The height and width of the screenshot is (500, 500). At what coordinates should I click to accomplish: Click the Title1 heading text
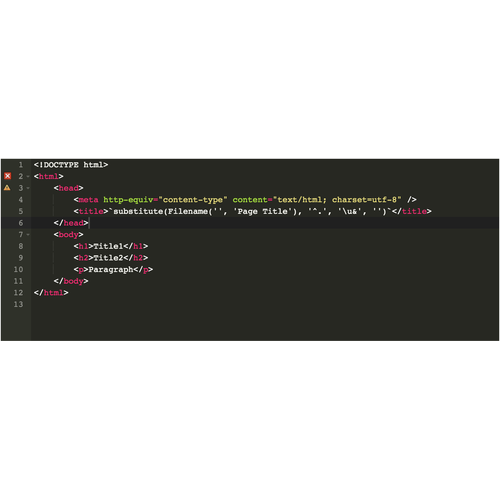click(108, 246)
